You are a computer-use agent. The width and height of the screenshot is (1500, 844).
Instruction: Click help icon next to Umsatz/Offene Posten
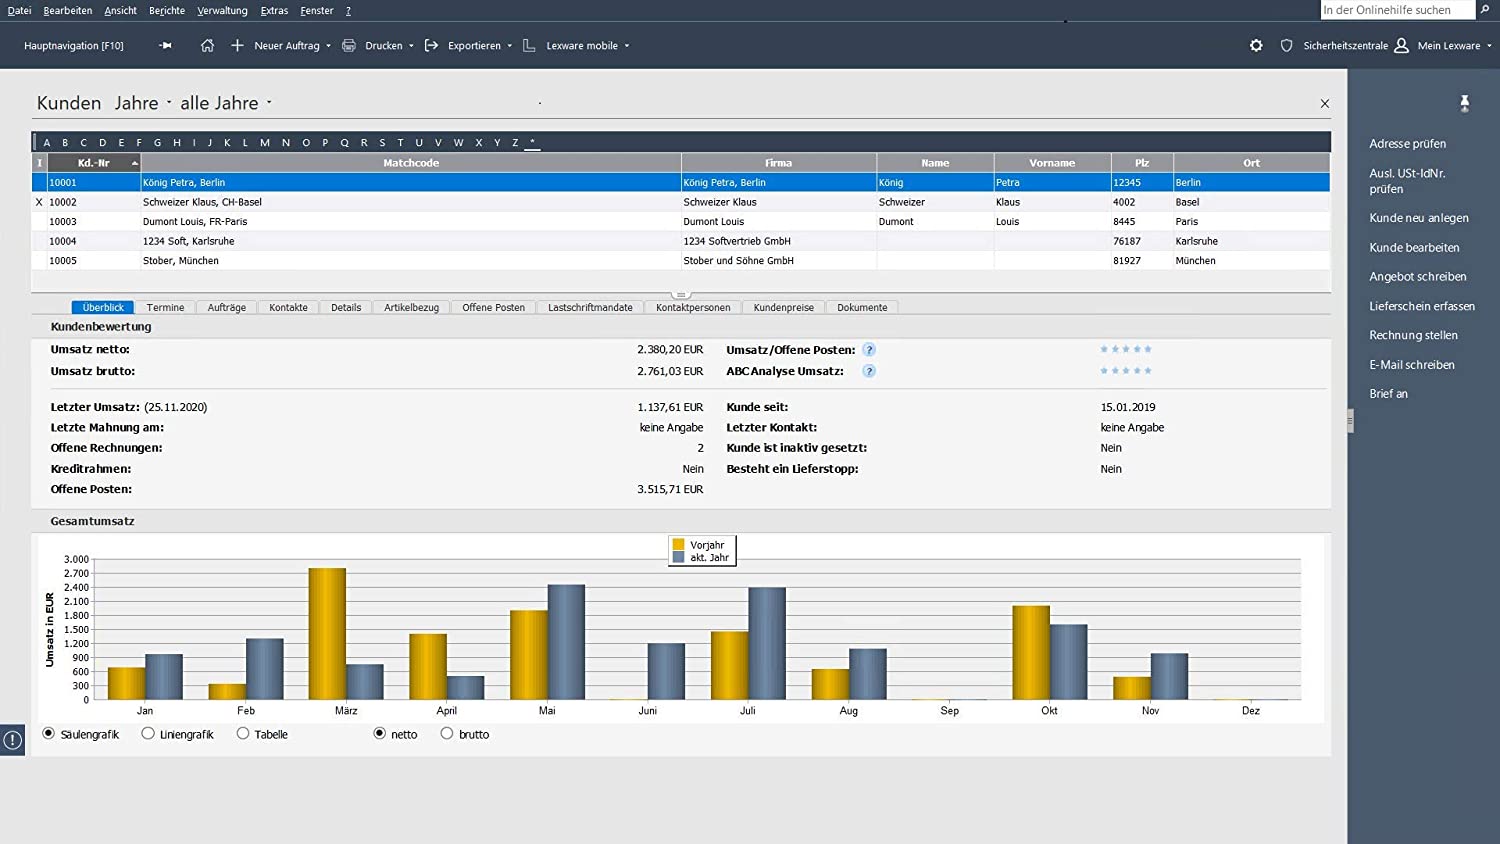point(869,350)
